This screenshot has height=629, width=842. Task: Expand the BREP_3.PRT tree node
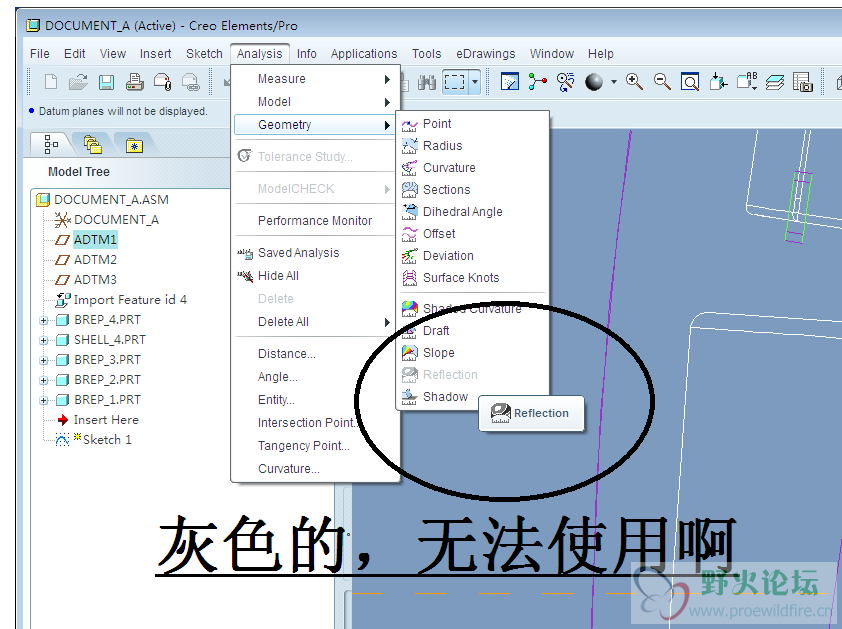click(44, 360)
